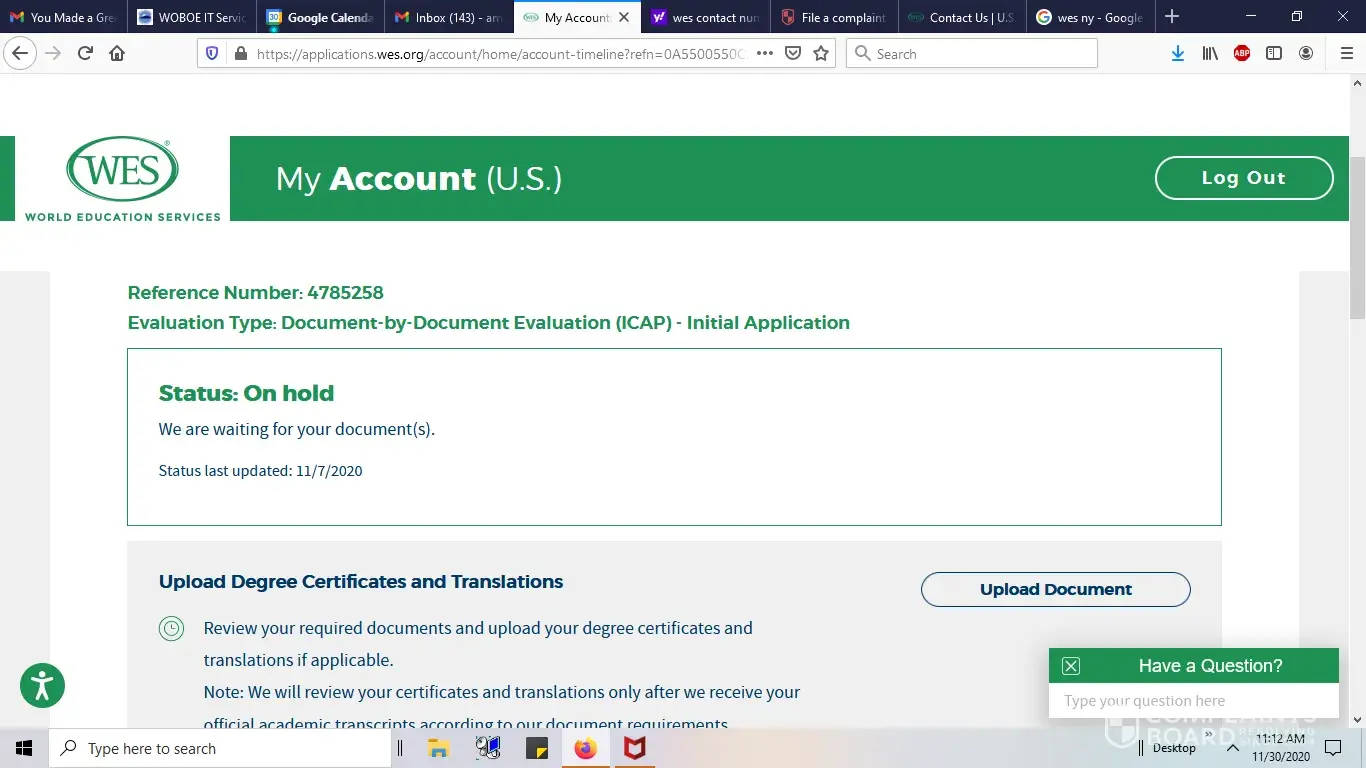The width and height of the screenshot is (1366, 768).
Task: Click the Upload Document button
Action: [1055, 589]
